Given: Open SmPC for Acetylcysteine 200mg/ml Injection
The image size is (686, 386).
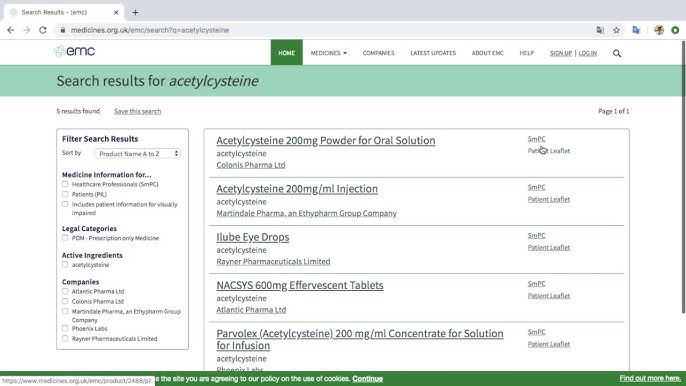Looking at the screenshot, I should click(x=536, y=187).
